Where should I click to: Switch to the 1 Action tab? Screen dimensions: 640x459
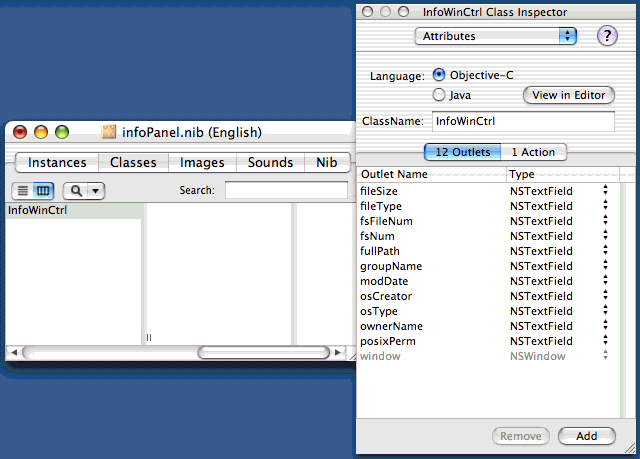(533, 152)
